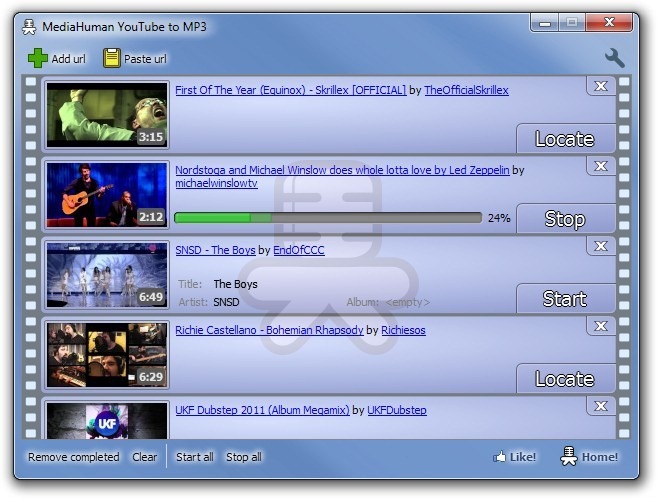Click the SNSD stage video thumbnail

107,274
